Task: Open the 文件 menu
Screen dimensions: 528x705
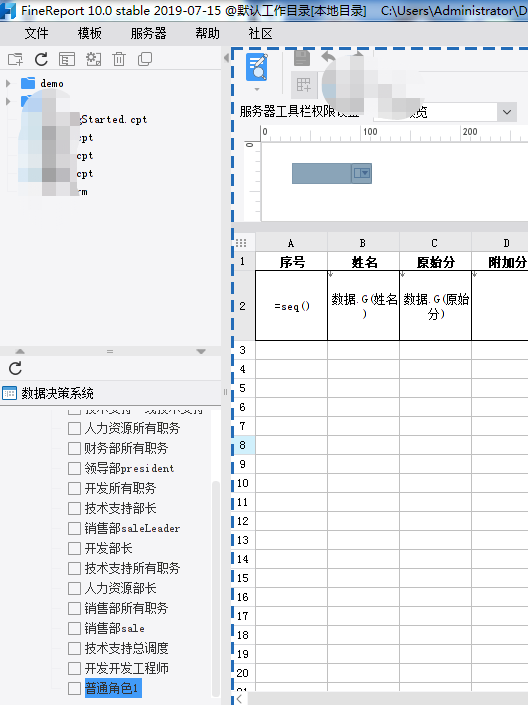Action: tap(36, 33)
